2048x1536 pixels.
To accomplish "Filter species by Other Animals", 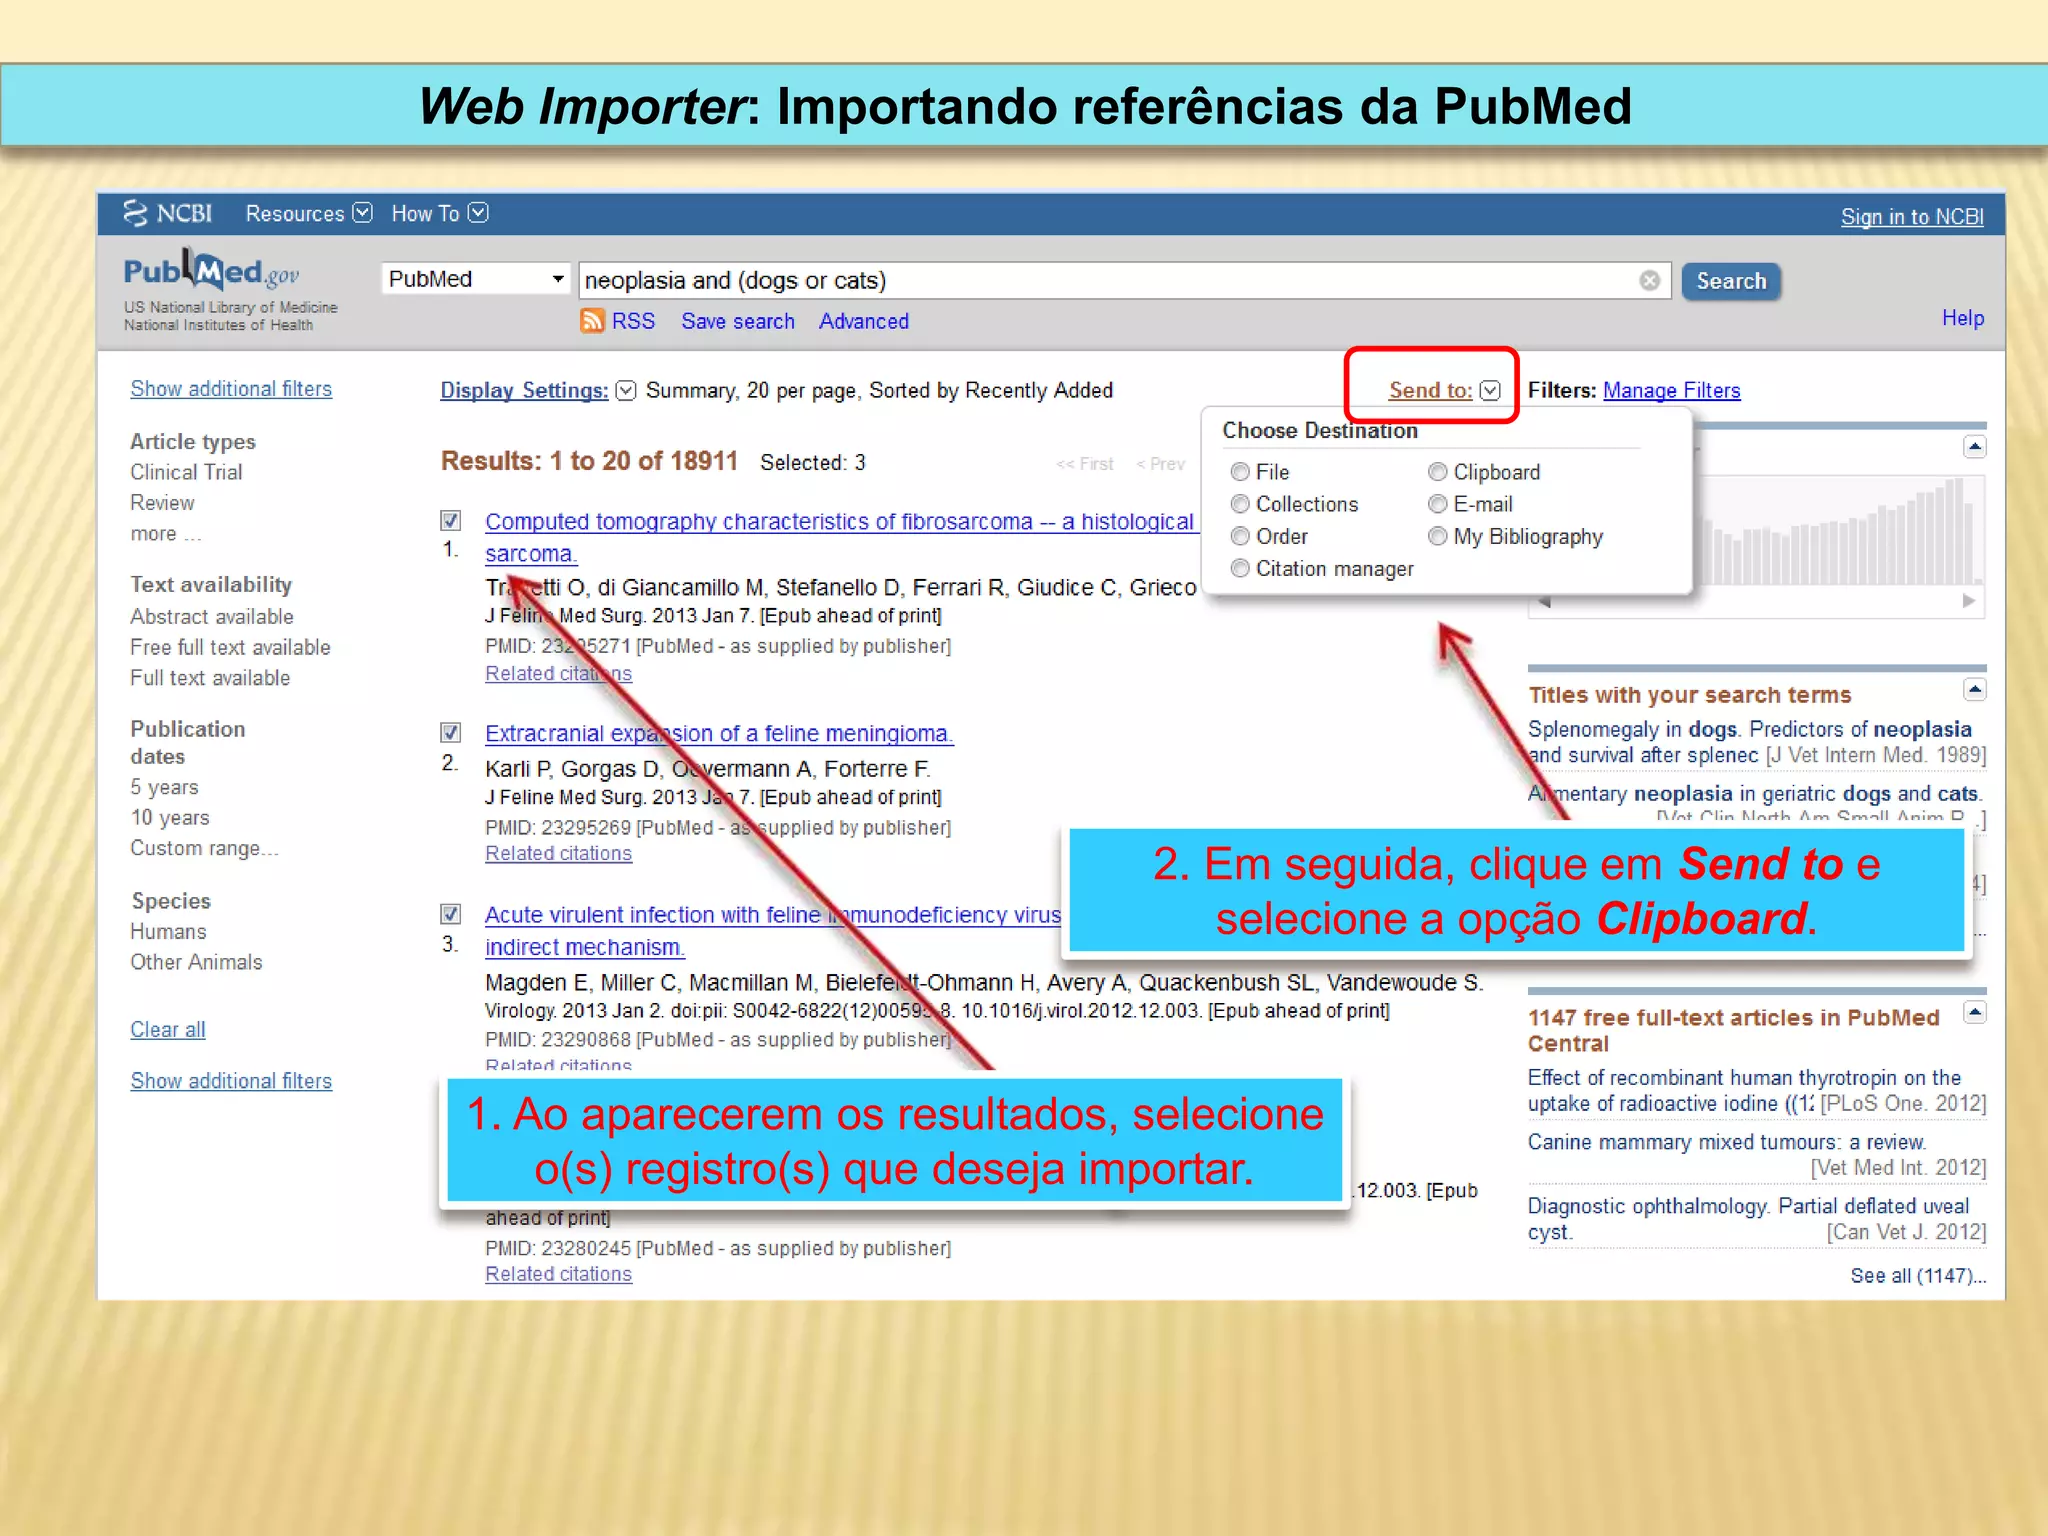I will (x=196, y=962).
